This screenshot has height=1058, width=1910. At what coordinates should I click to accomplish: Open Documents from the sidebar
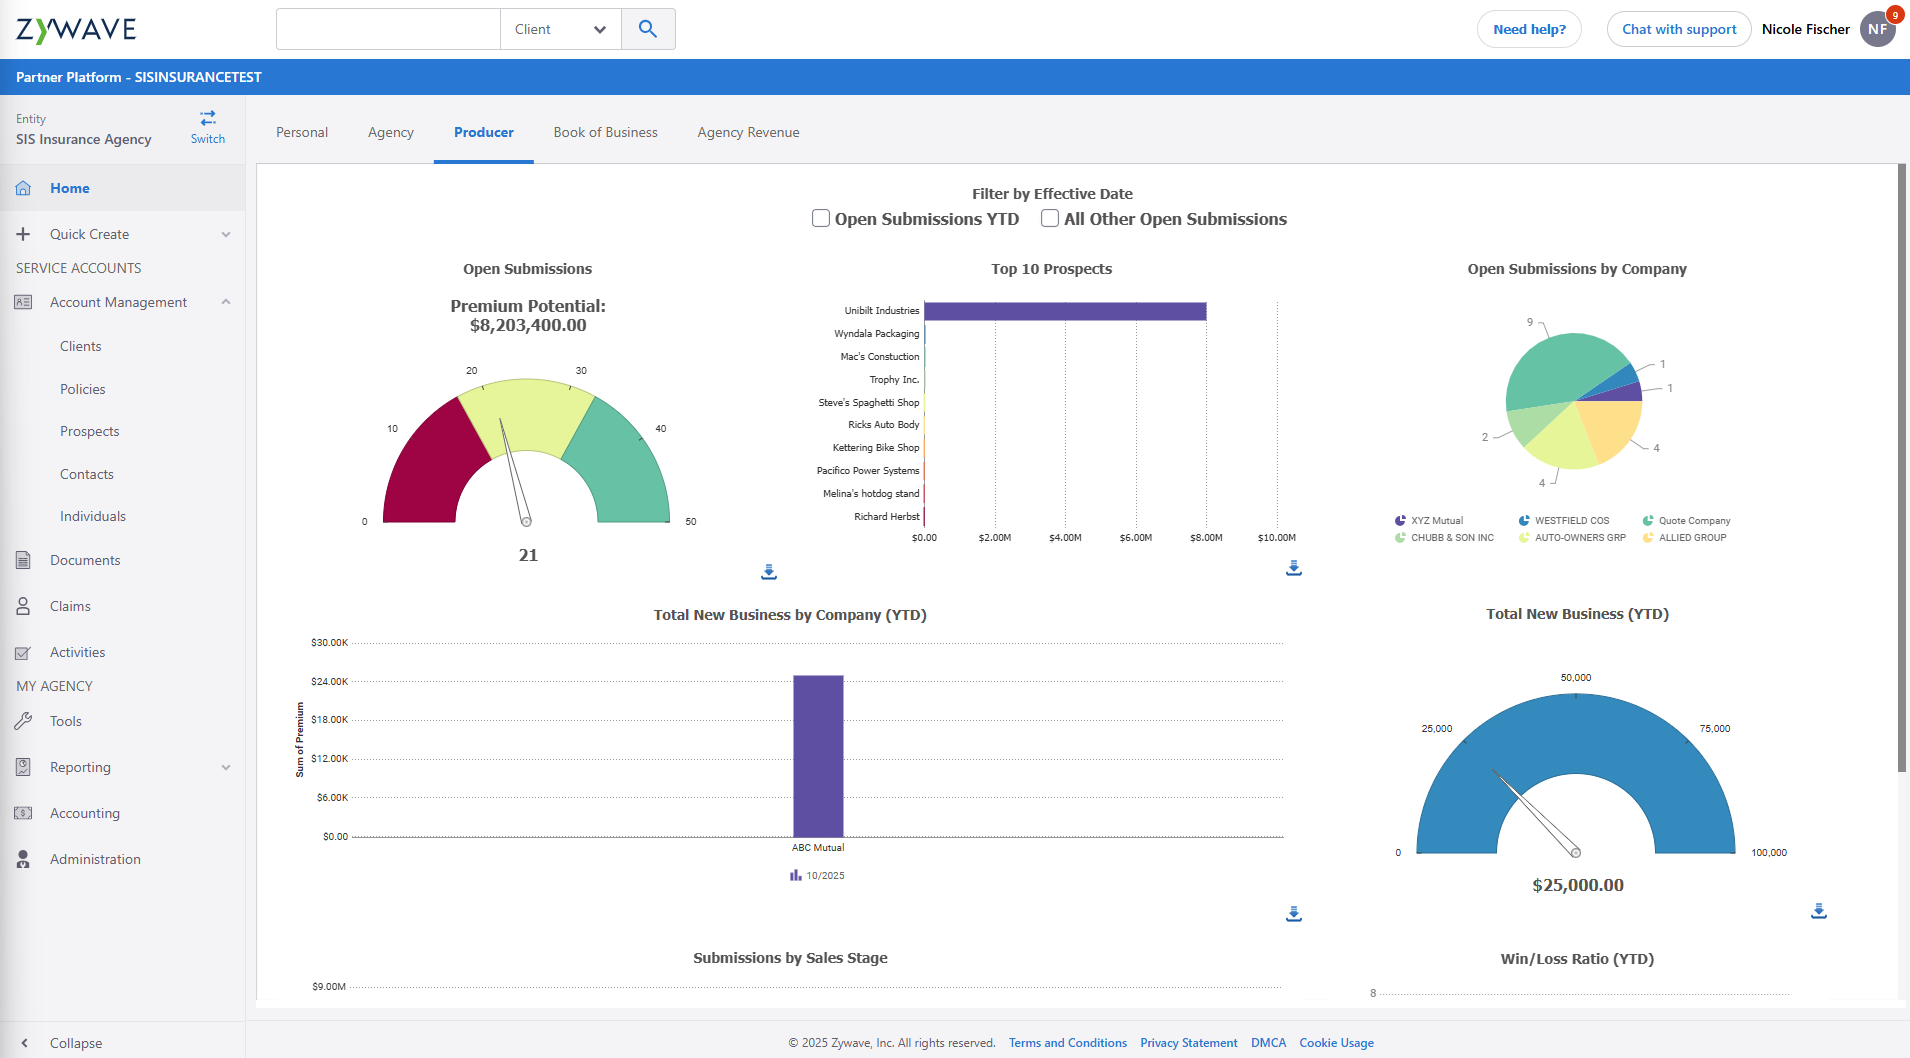click(85, 560)
